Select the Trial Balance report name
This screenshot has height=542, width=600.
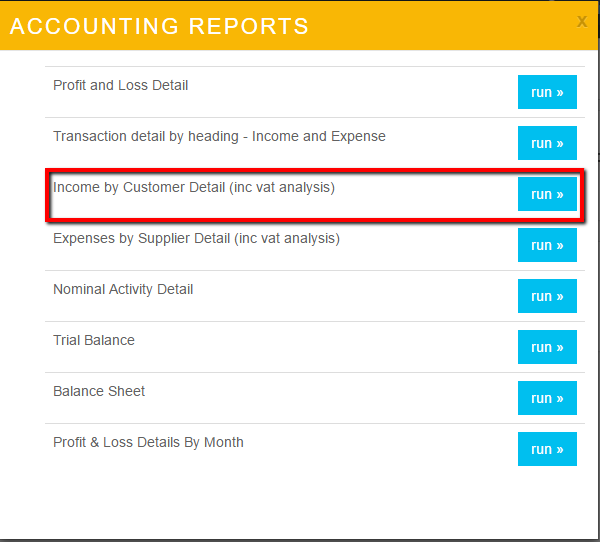pyautogui.click(x=94, y=341)
